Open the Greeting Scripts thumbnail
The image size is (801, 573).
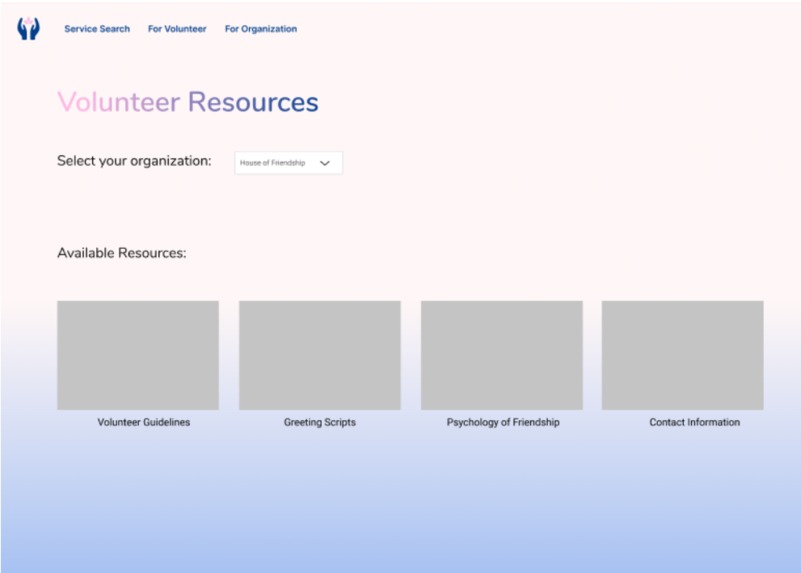coord(320,355)
